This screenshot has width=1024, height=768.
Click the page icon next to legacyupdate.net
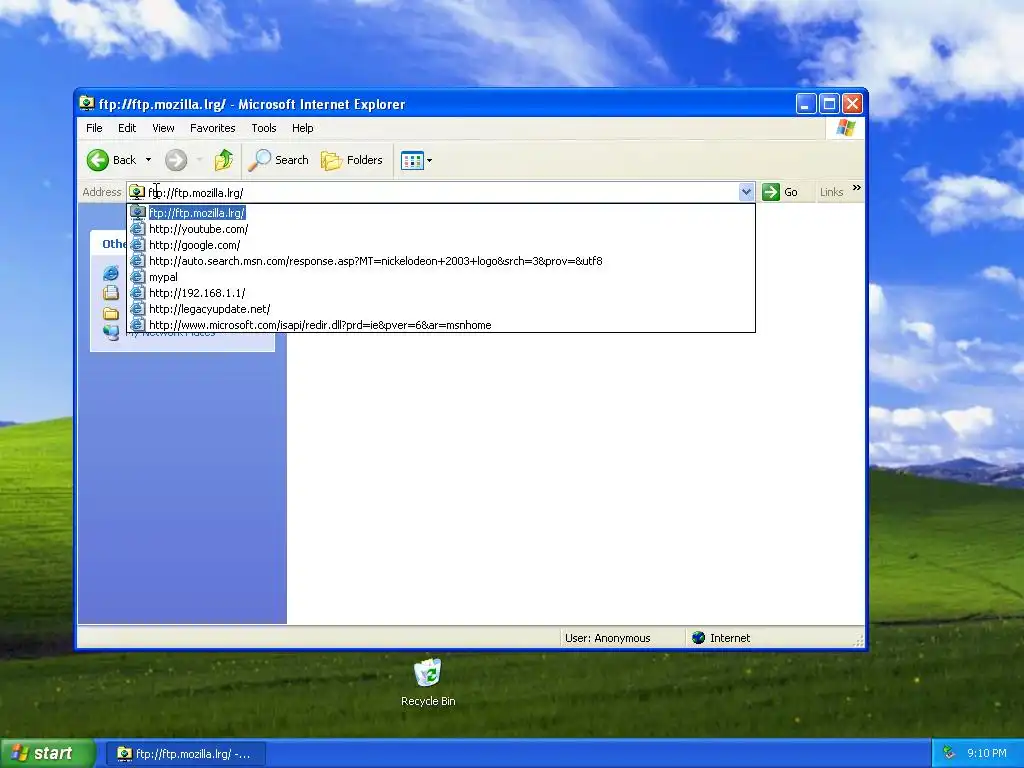[137, 309]
